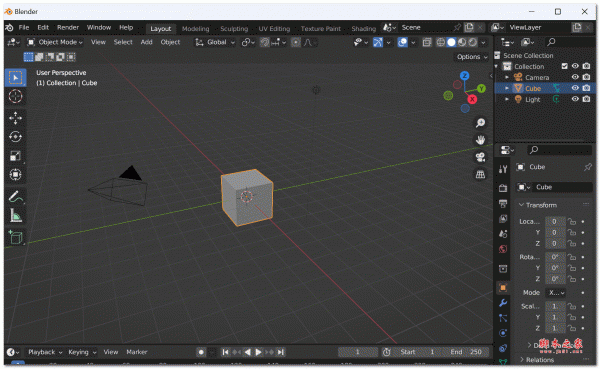Select the Select Box tool

[x=15, y=78]
